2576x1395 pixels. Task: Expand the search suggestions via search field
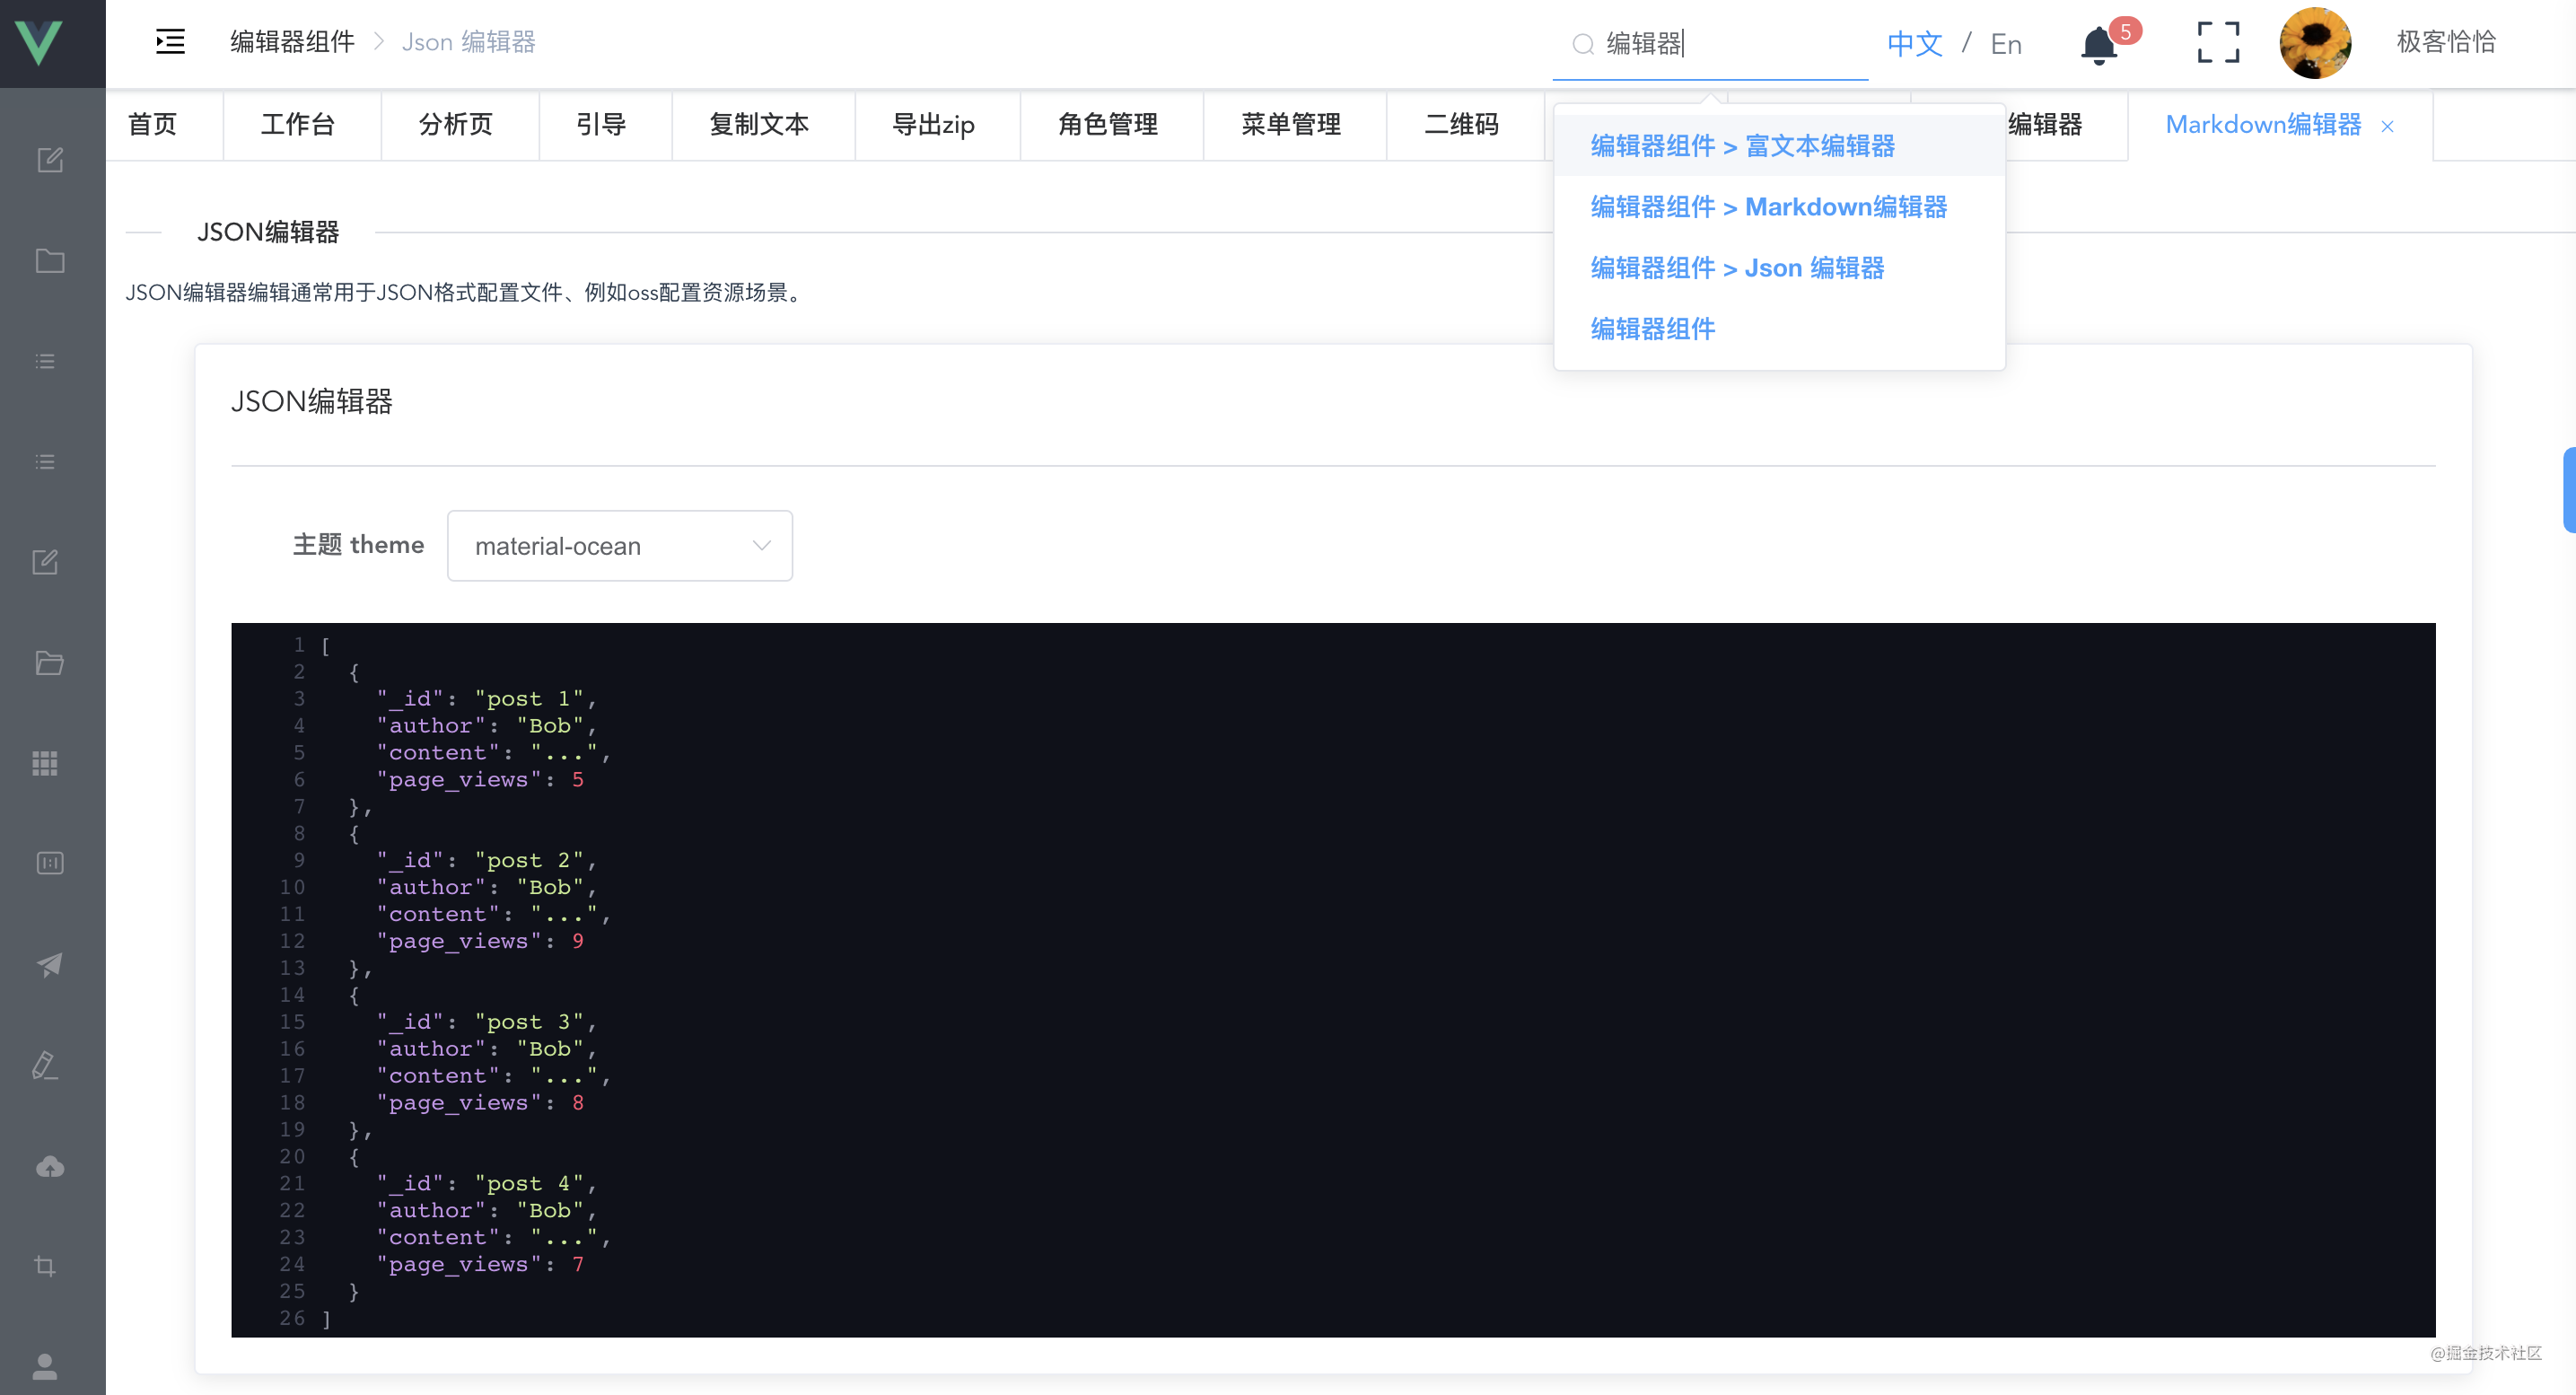1710,43
